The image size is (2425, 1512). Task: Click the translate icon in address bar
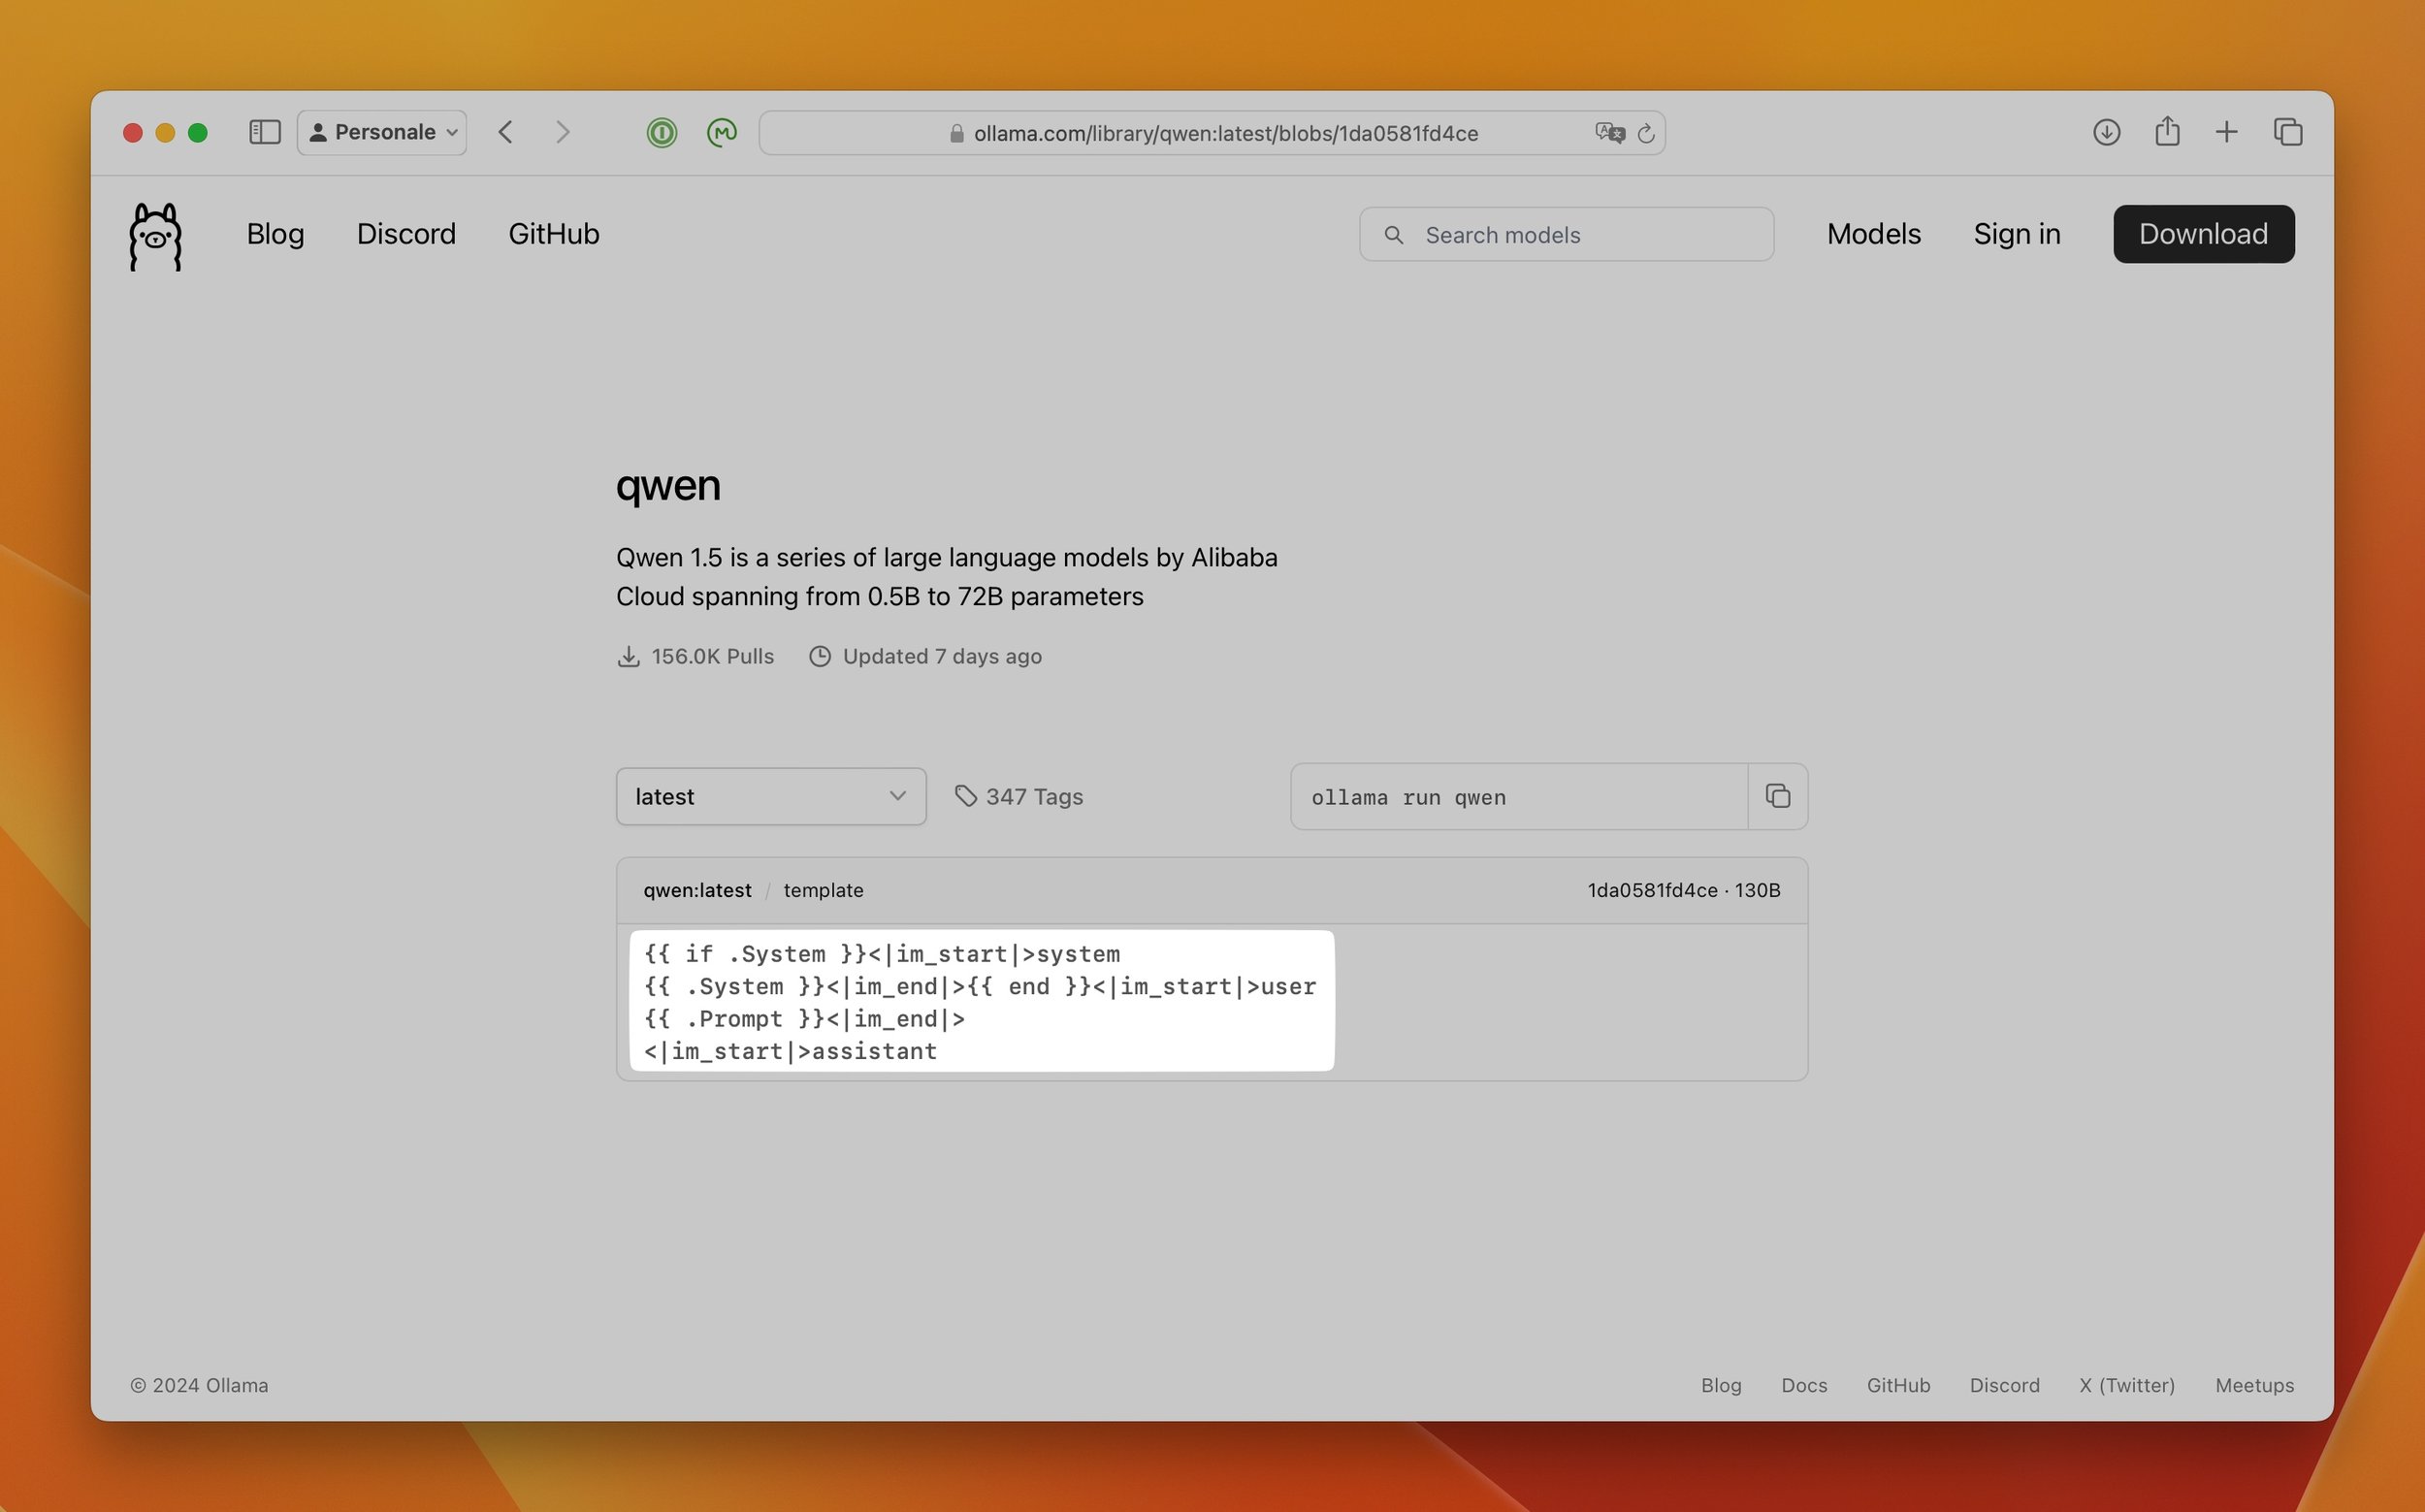coord(1609,133)
